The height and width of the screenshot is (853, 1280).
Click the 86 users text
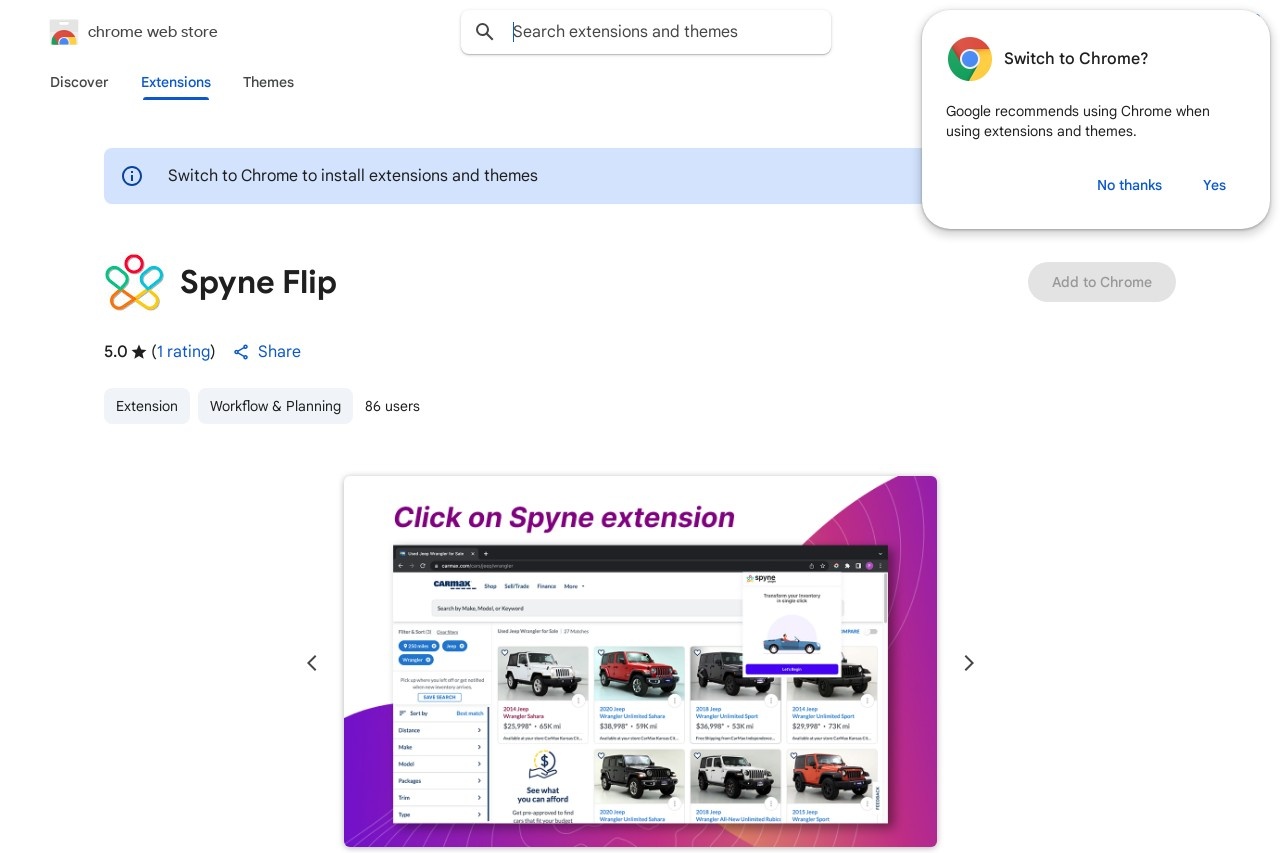[x=392, y=406]
